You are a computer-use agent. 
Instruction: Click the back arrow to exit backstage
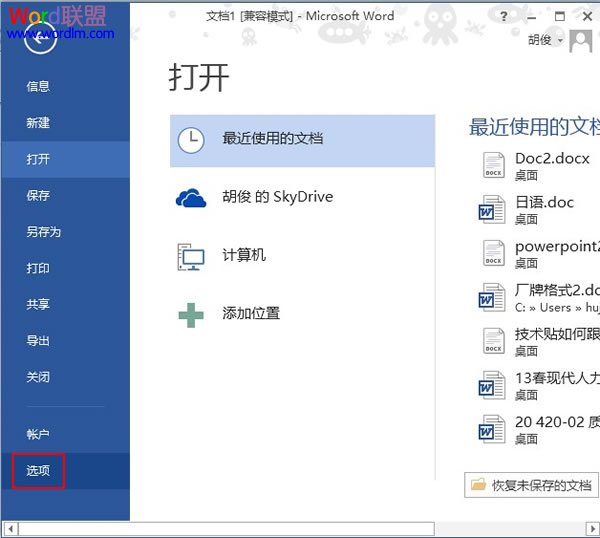(x=39, y=40)
